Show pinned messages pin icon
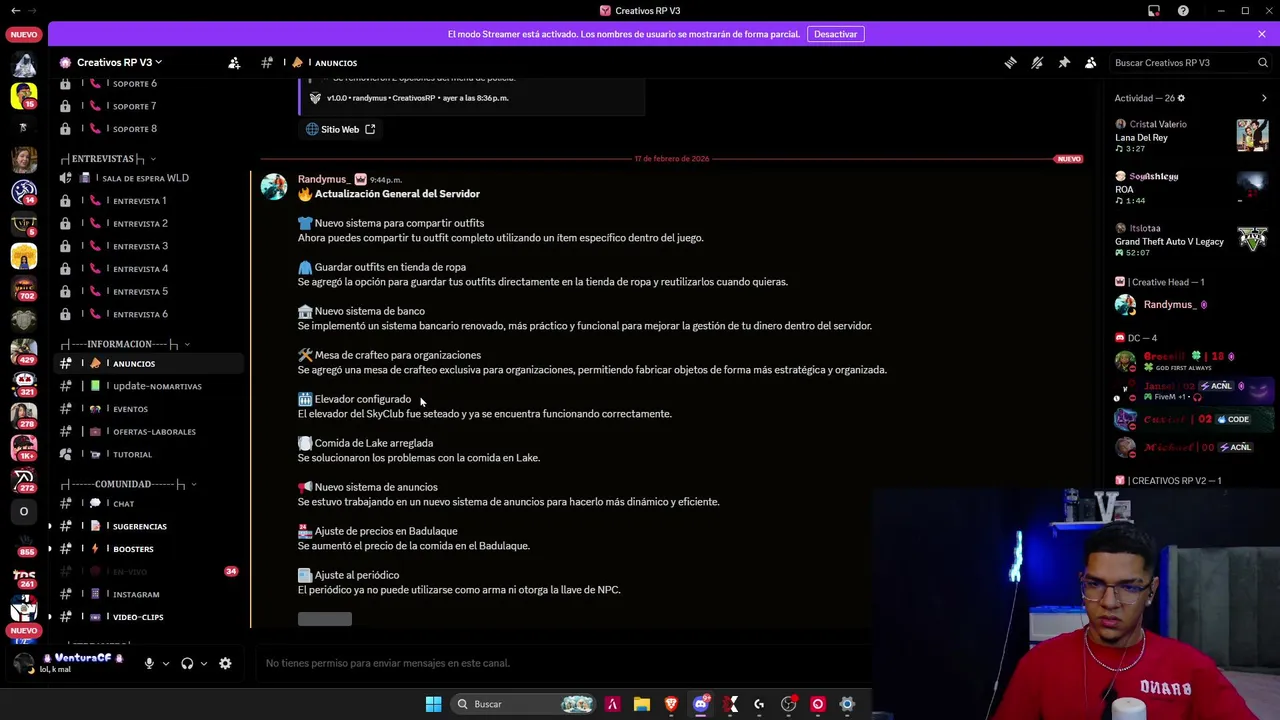Viewport: 1280px width, 720px height. click(1064, 62)
